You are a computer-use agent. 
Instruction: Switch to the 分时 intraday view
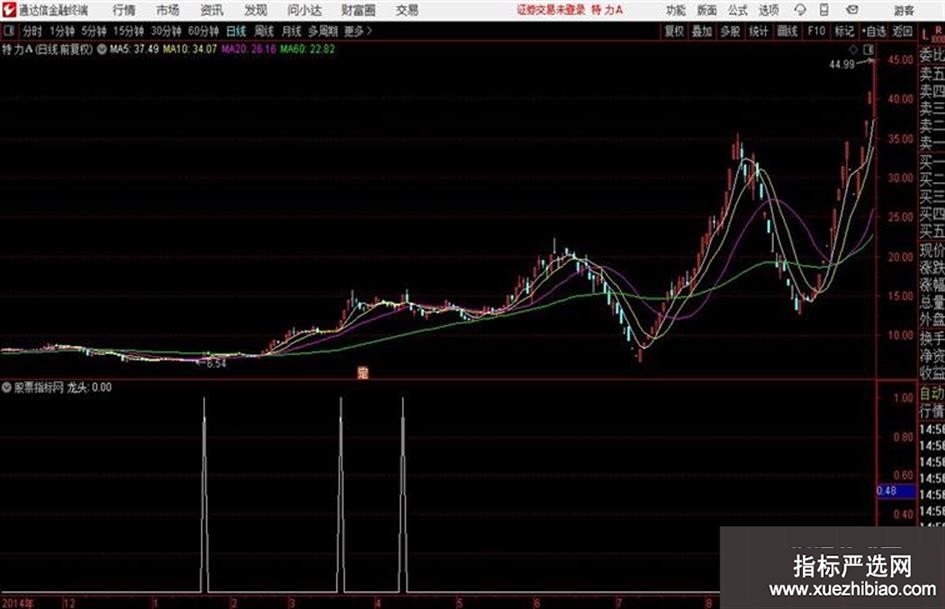(33, 31)
